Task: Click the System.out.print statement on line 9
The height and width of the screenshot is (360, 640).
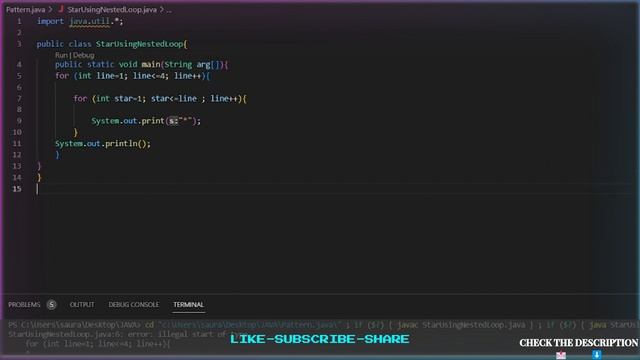Action: (x=146, y=121)
